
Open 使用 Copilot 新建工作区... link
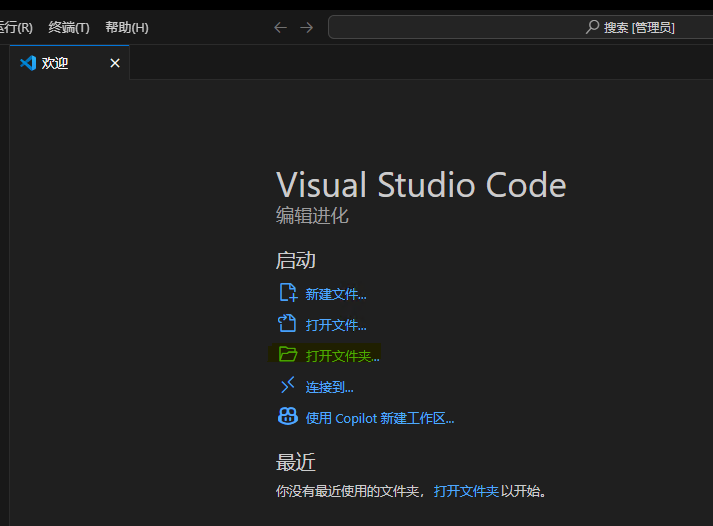pos(380,418)
